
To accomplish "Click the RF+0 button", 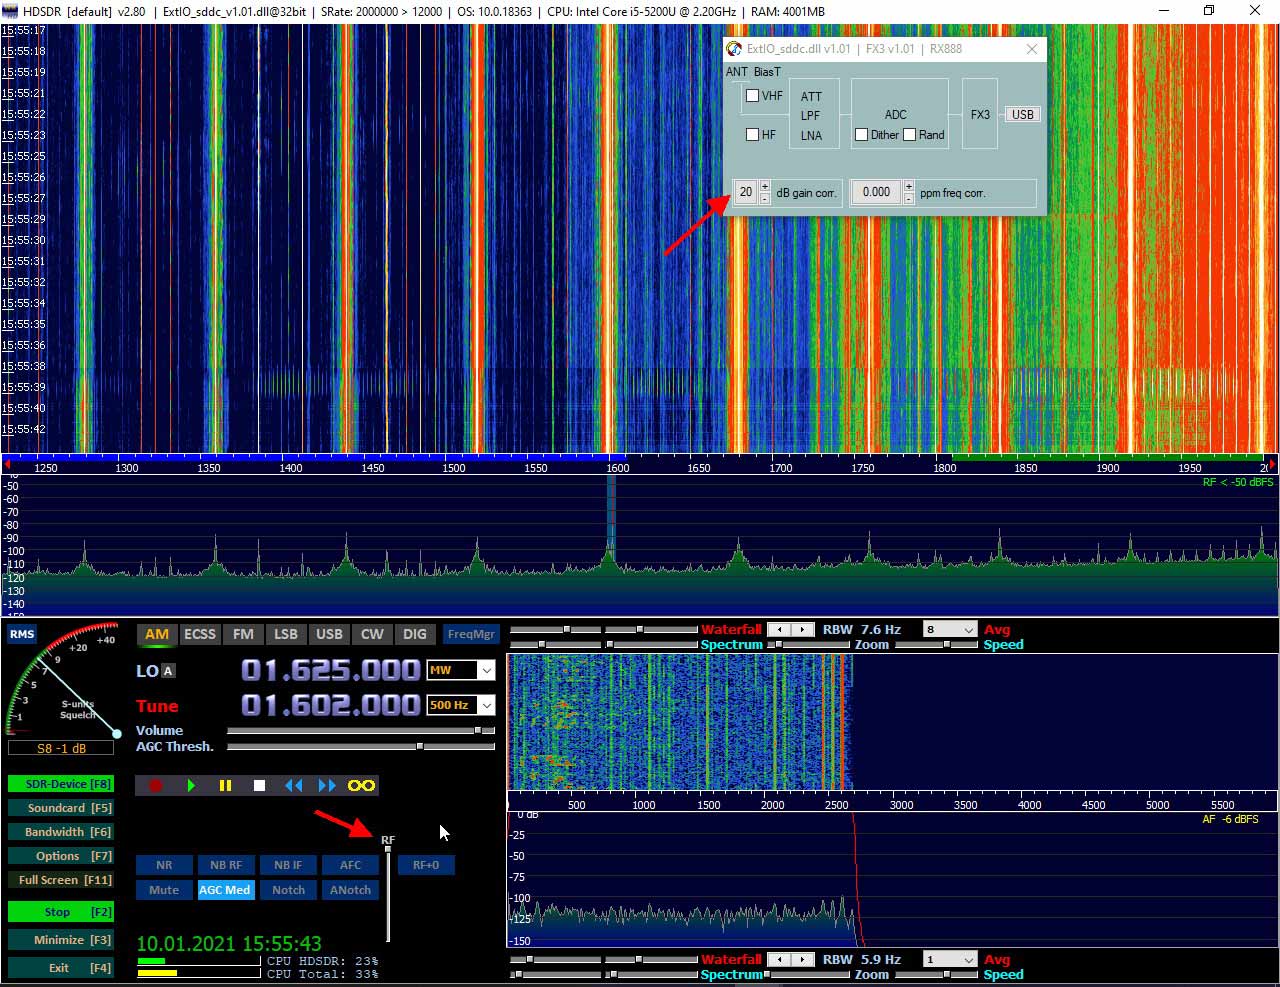I will coord(426,865).
